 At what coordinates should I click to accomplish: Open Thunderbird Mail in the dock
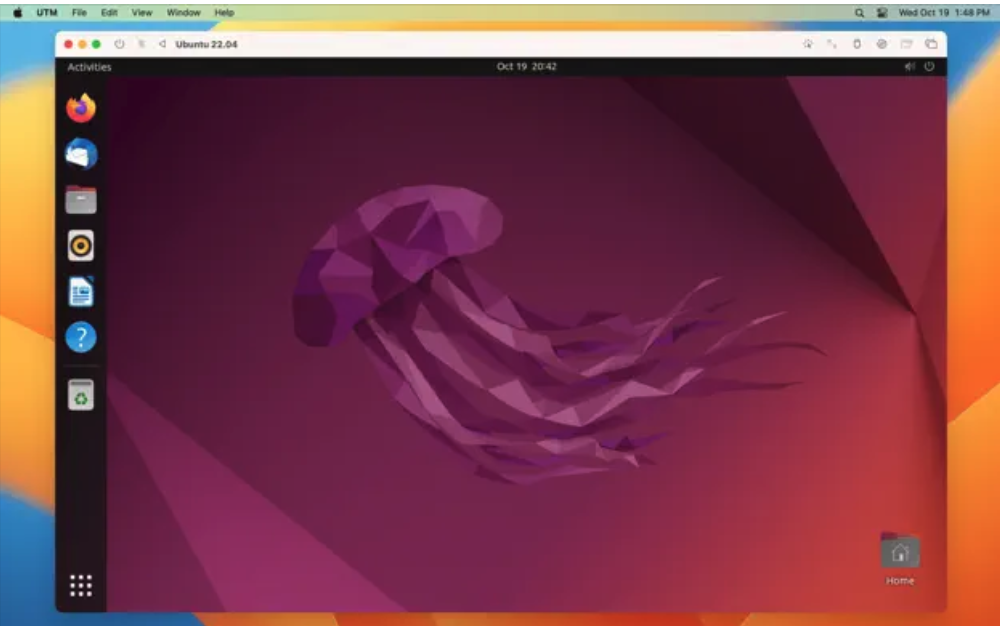tap(81, 154)
